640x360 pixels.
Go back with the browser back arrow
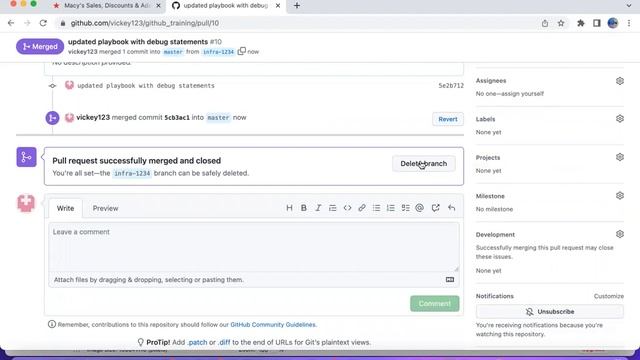pos(11,23)
